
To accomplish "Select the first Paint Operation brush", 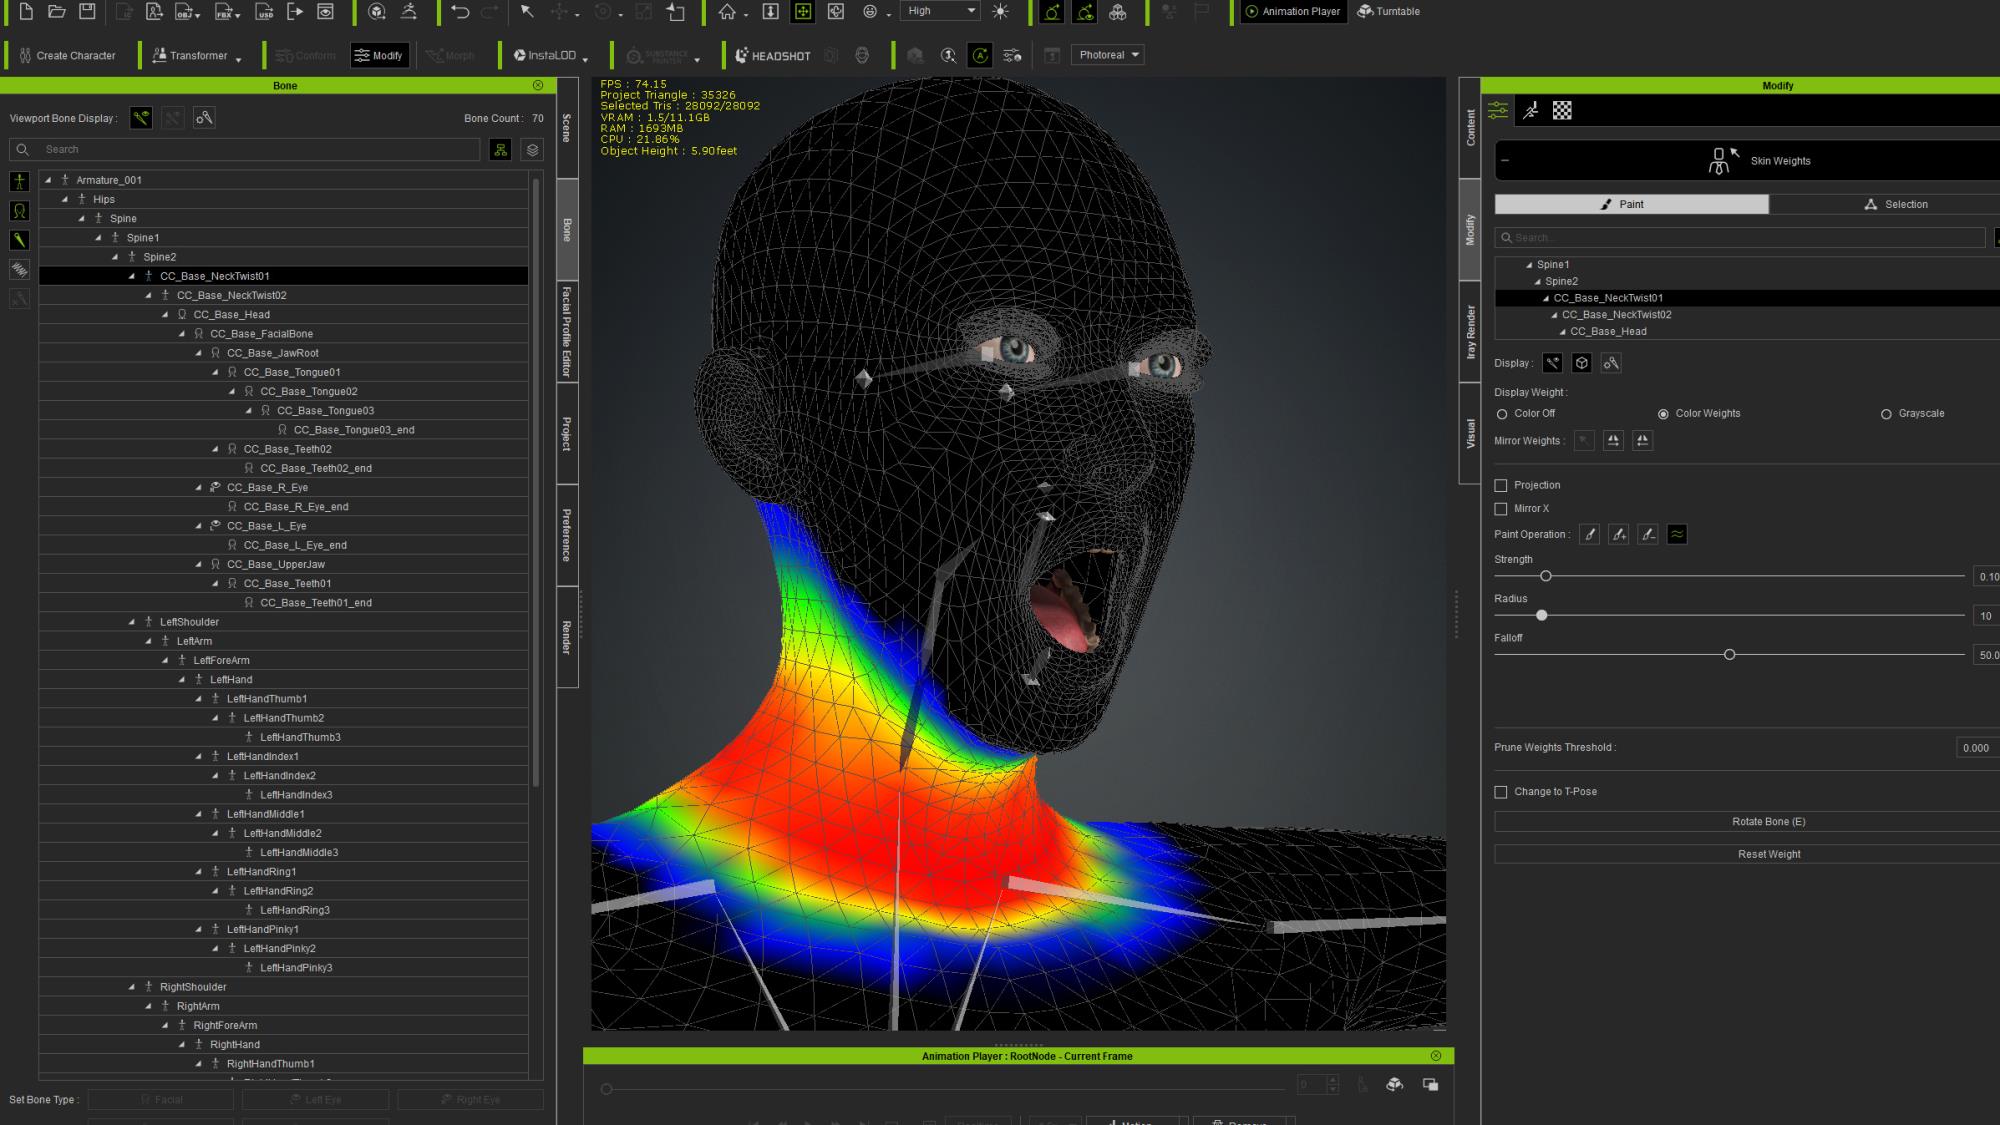I will [x=1590, y=534].
